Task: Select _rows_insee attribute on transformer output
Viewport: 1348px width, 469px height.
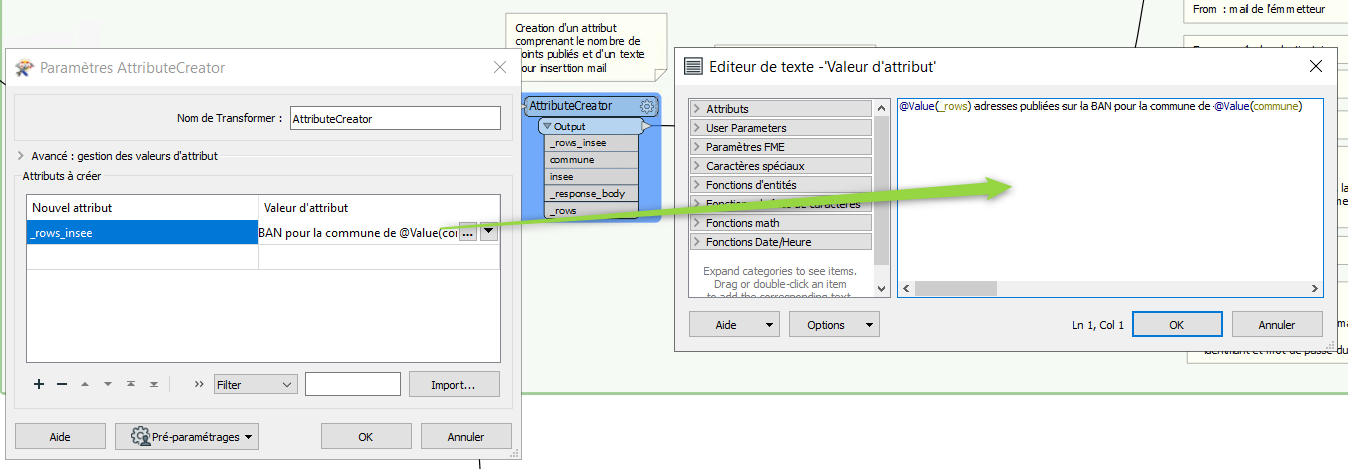Action: 592,143
